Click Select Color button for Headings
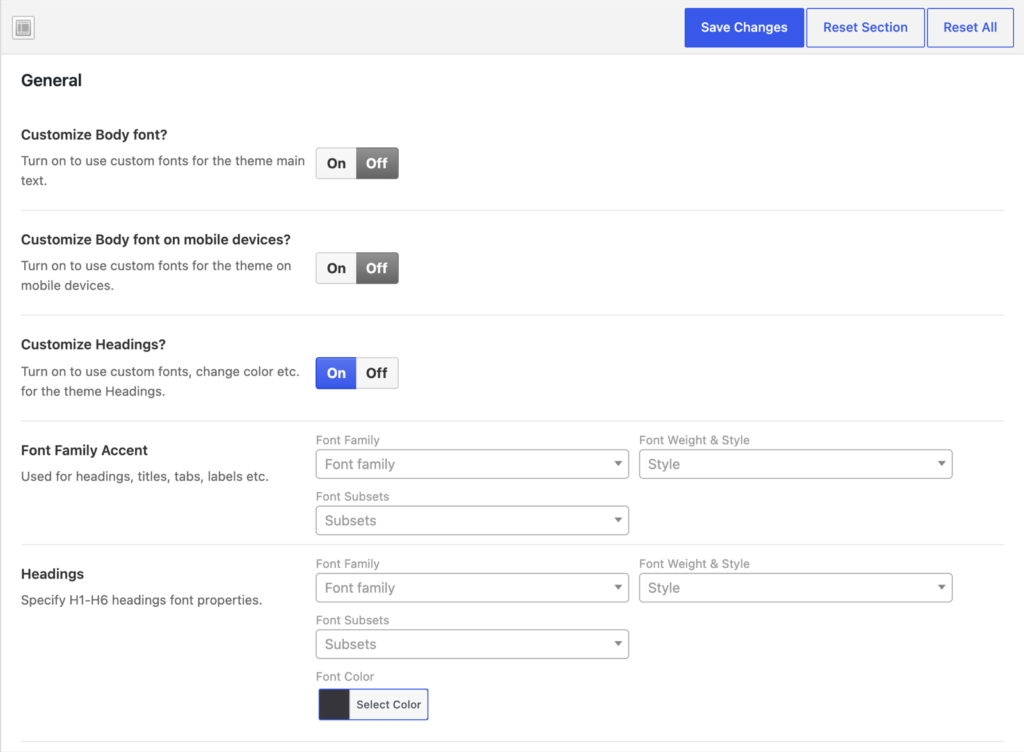This screenshot has height=752, width=1024. coord(389,704)
